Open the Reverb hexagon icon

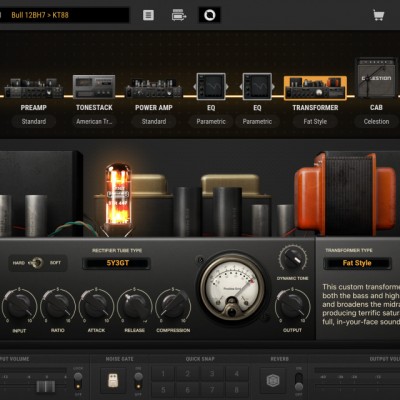click(x=273, y=380)
